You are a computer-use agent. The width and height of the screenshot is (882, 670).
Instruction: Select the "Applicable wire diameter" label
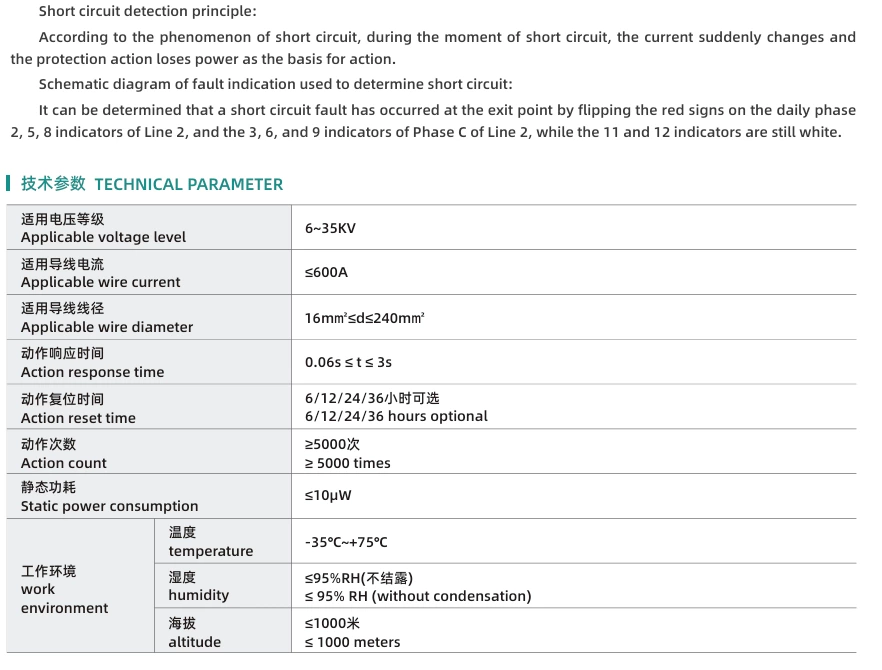[x=107, y=327]
